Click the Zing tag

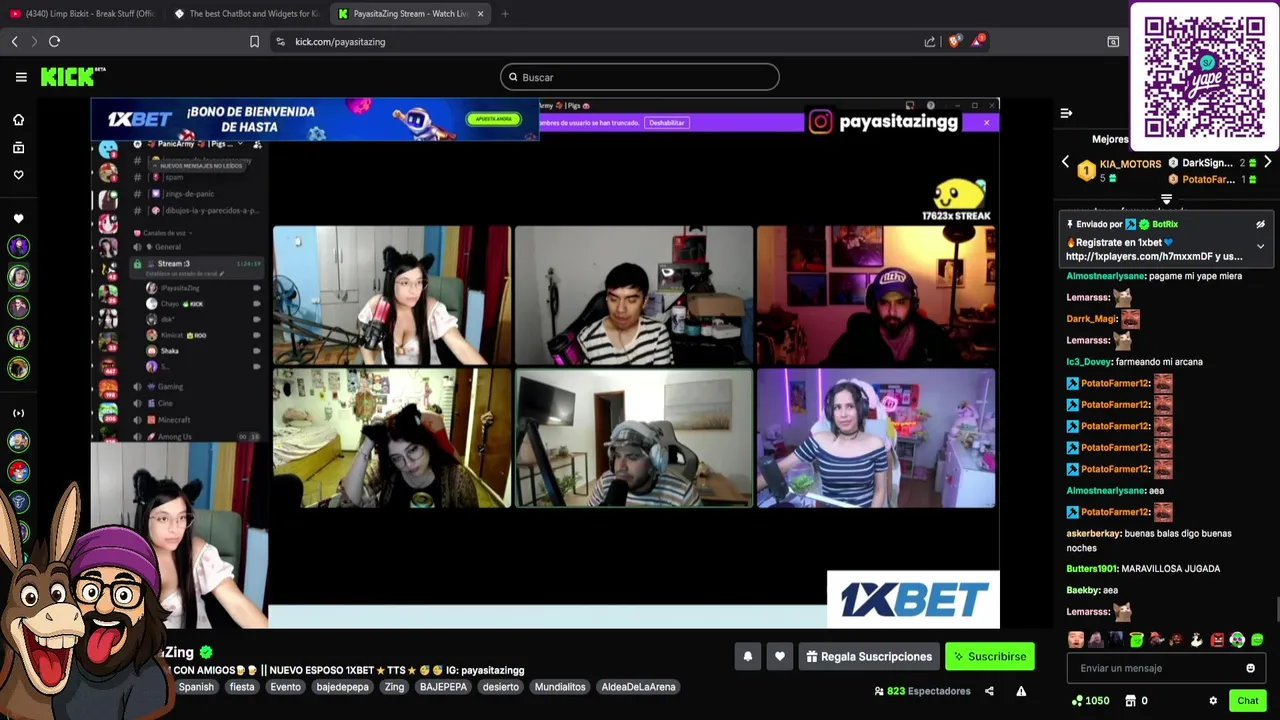pyautogui.click(x=395, y=687)
